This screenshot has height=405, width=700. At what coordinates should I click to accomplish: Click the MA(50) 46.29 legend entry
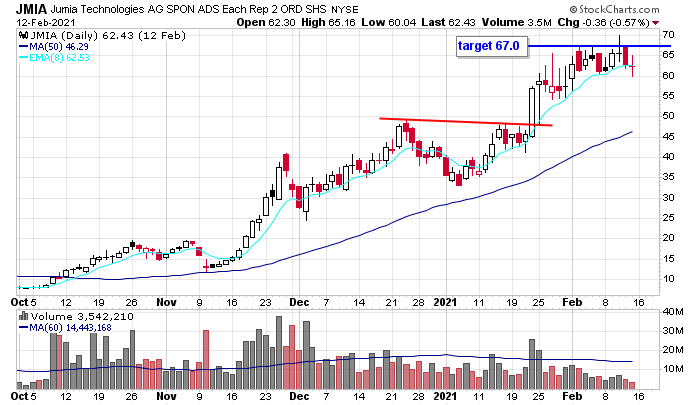point(54,46)
